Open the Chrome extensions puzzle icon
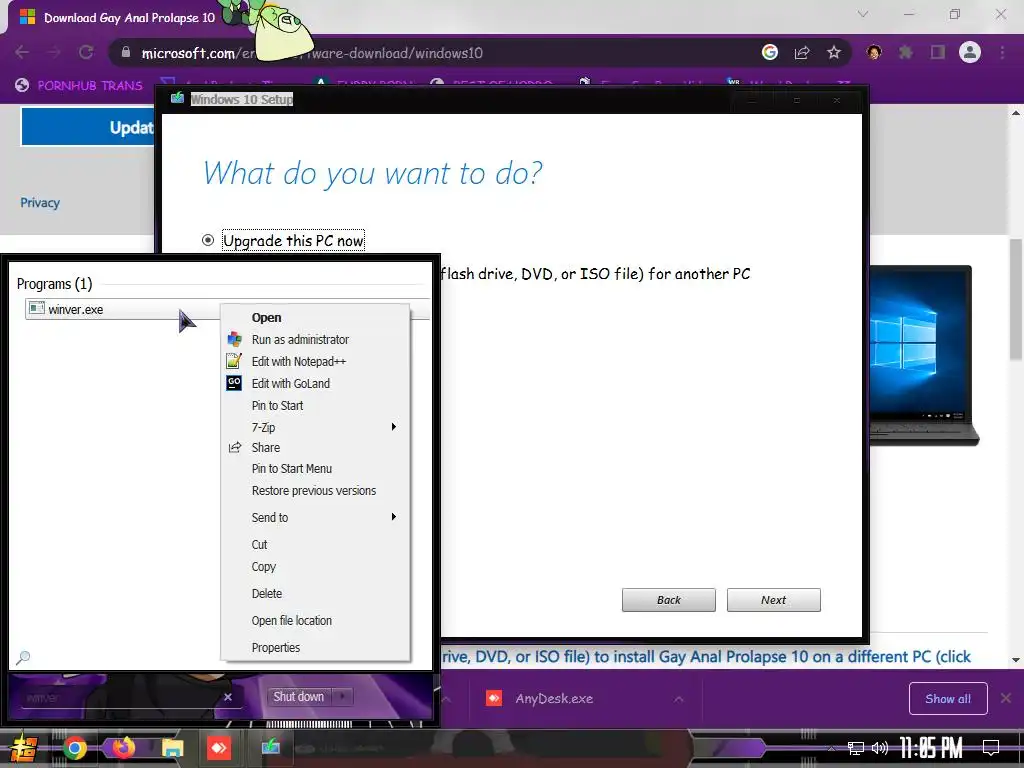Image resolution: width=1024 pixels, height=768 pixels. point(906,52)
